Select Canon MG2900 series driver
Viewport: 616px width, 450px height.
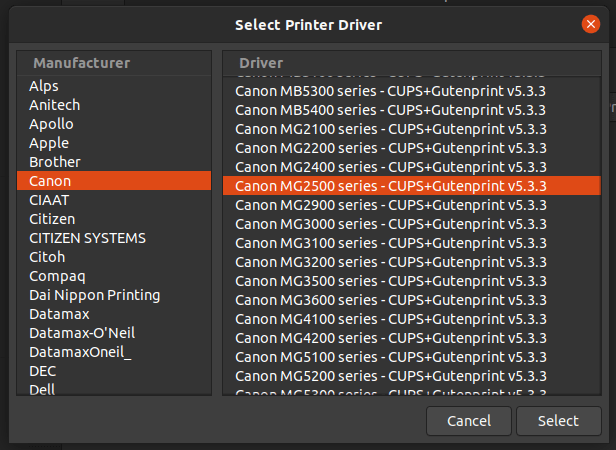tap(391, 205)
